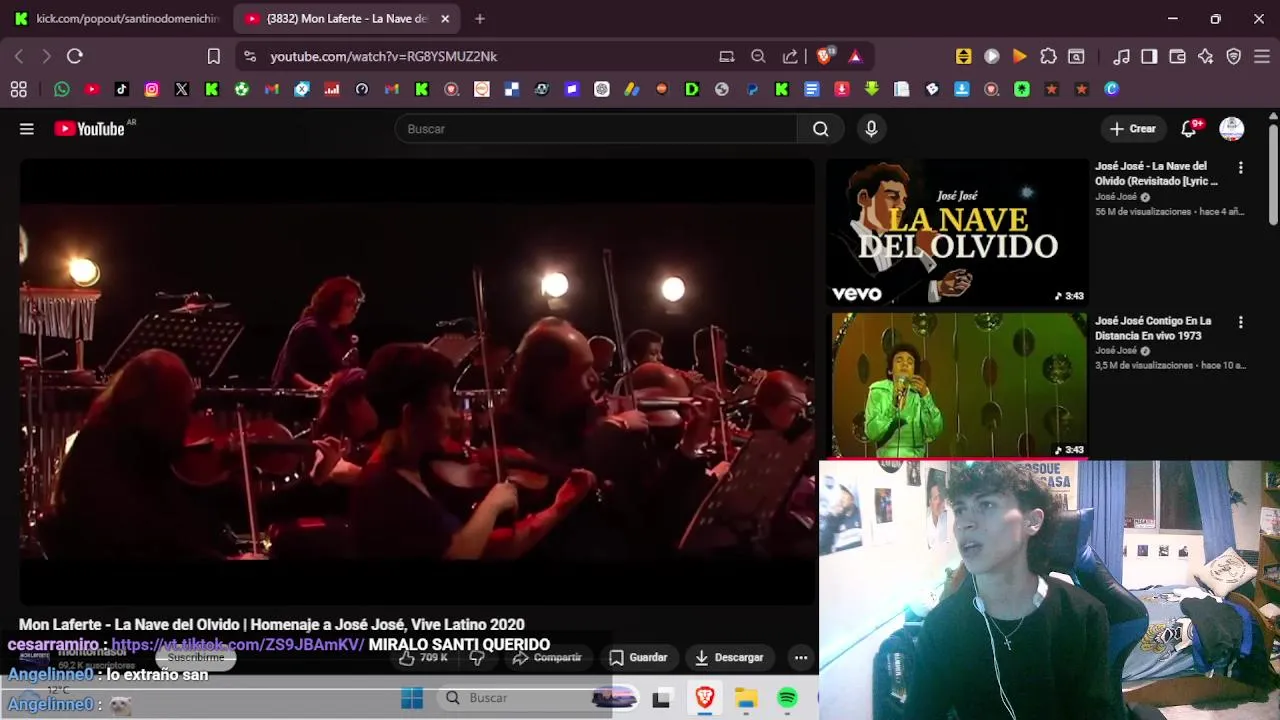
Task: Open the YouTube account avatar menu
Action: pos(1232,129)
